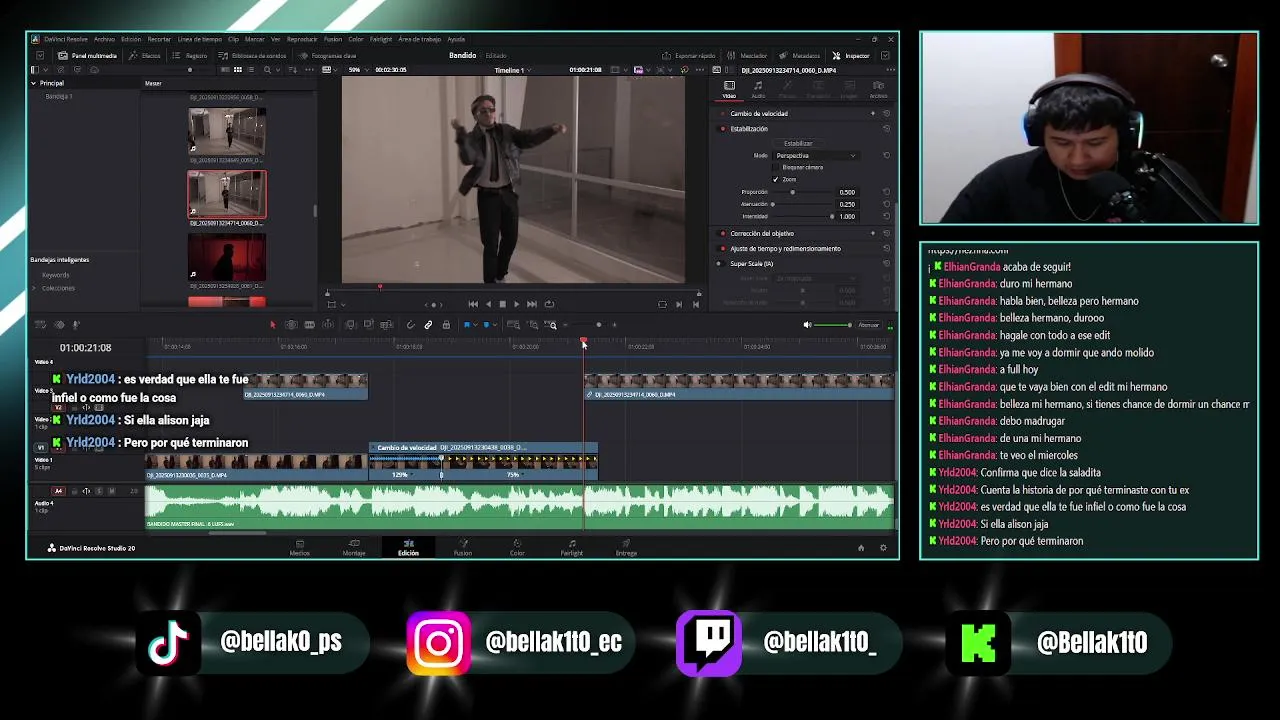The width and height of the screenshot is (1280, 720).
Task: Click the Atenuación value field 0.250
Action: (848, 204)
